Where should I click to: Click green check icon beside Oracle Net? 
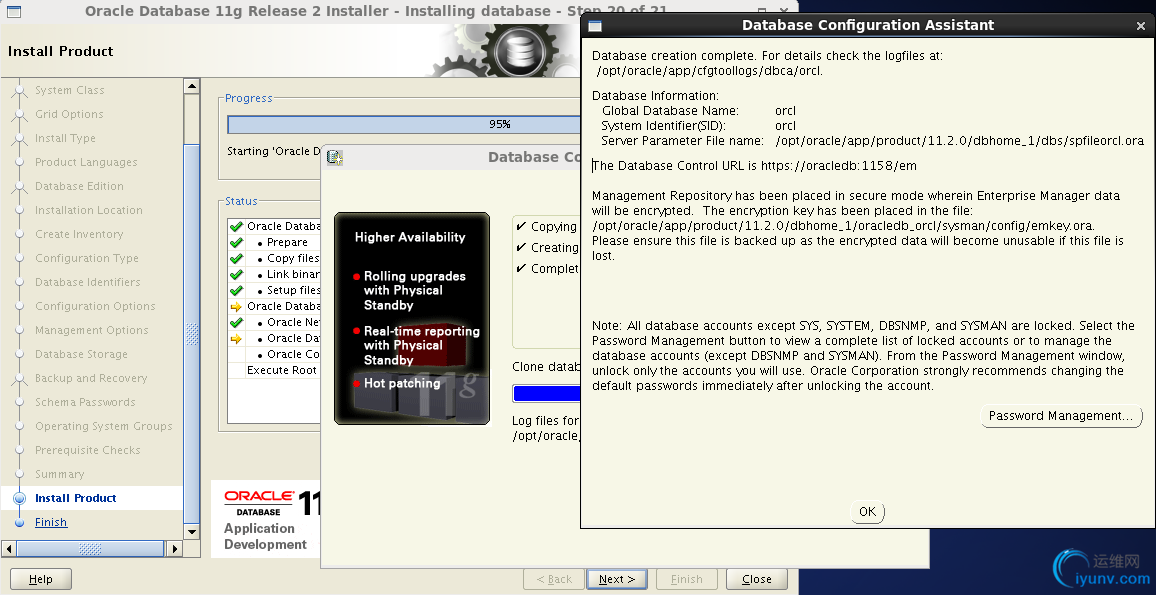coord(236,322)
